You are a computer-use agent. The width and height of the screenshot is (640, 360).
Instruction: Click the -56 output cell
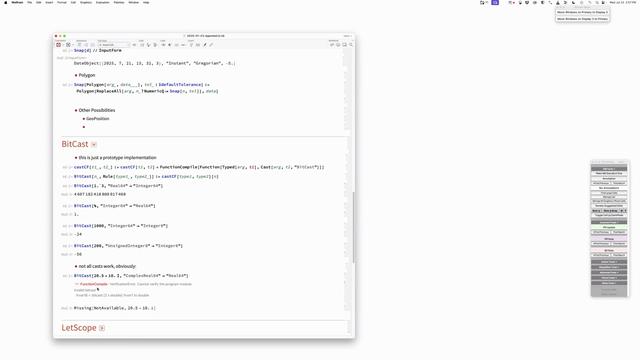[x=78, y=254]
